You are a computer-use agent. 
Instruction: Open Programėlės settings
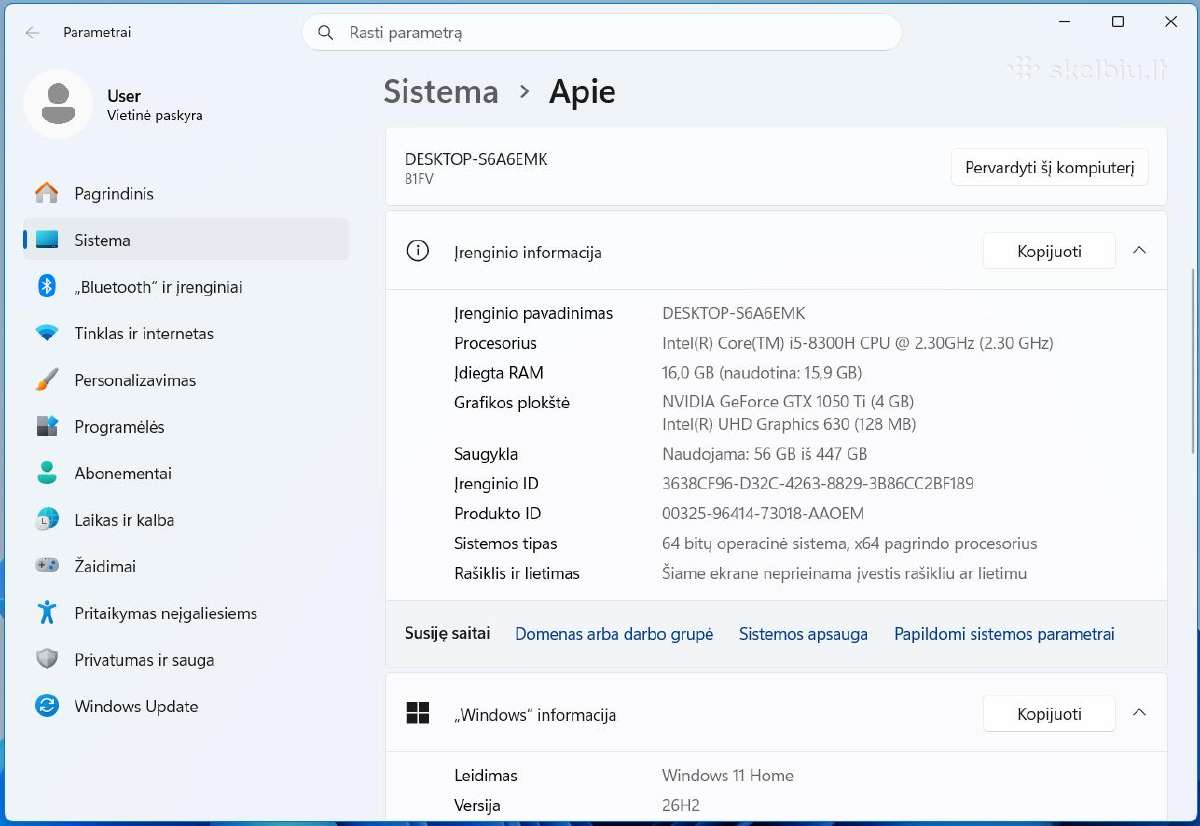186,426
